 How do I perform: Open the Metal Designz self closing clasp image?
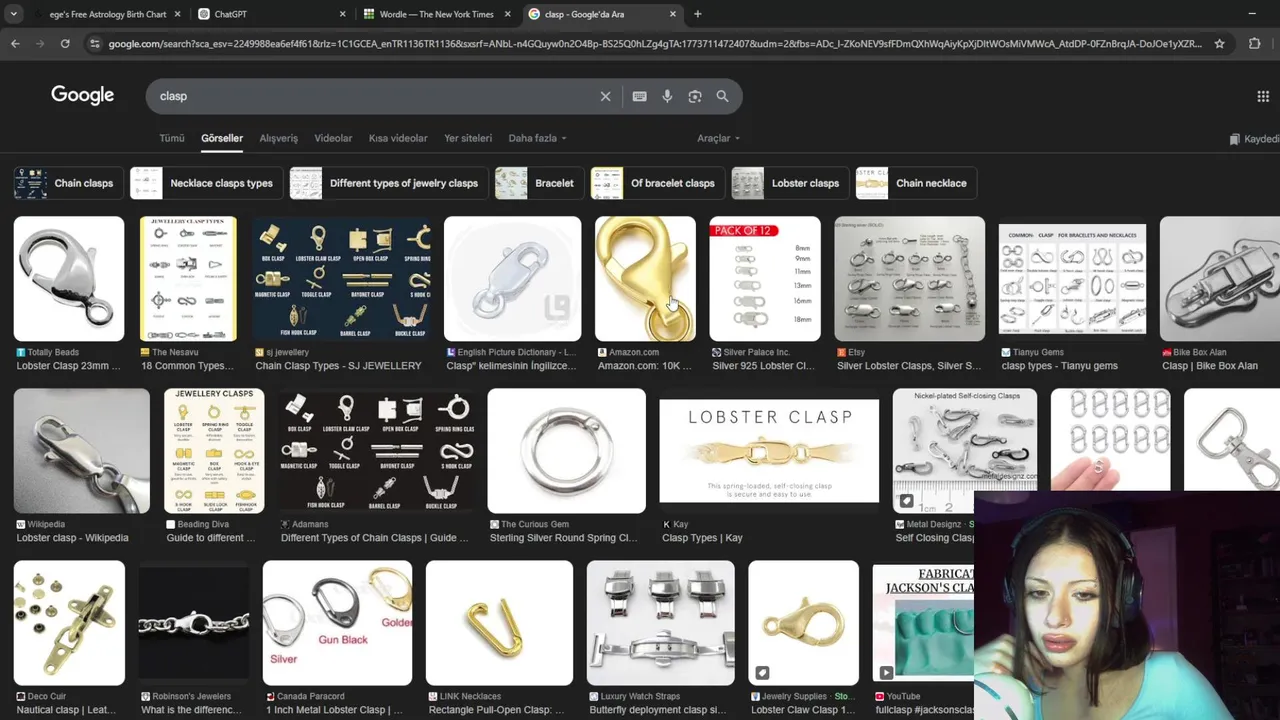(964, 451)
